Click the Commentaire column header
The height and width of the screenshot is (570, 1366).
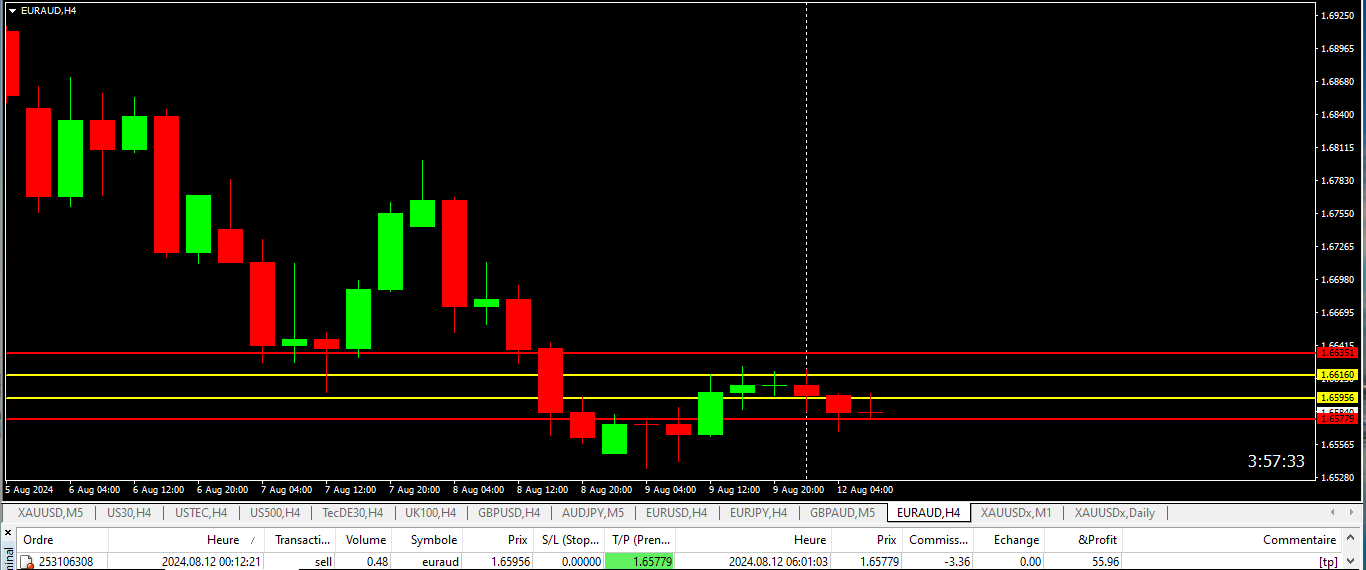tap(1298, 540)
